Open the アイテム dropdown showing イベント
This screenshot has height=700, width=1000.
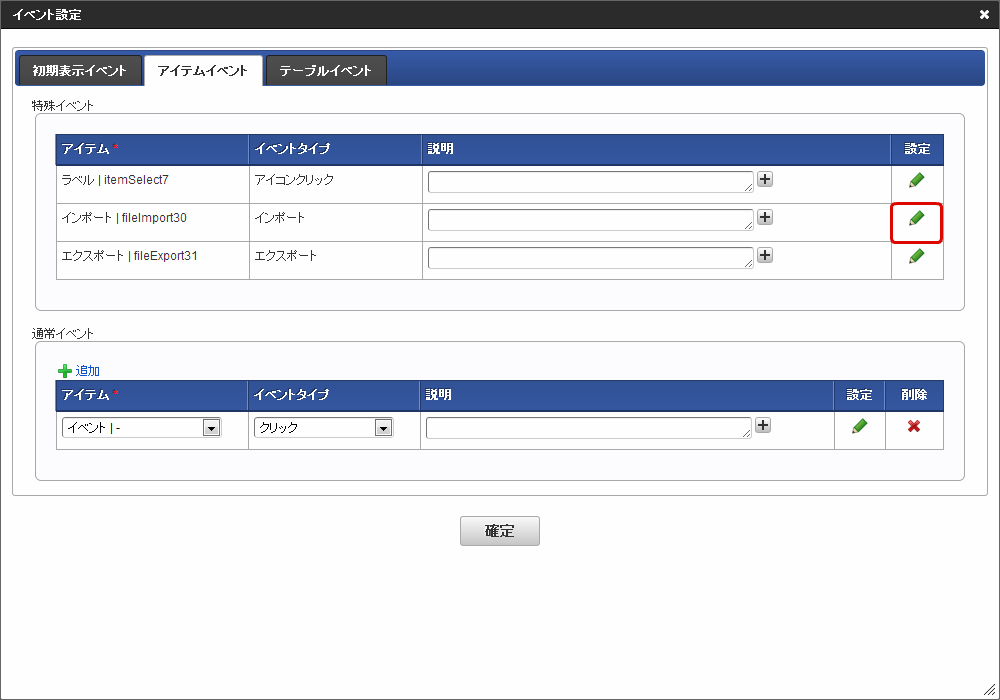click(141, 428)
